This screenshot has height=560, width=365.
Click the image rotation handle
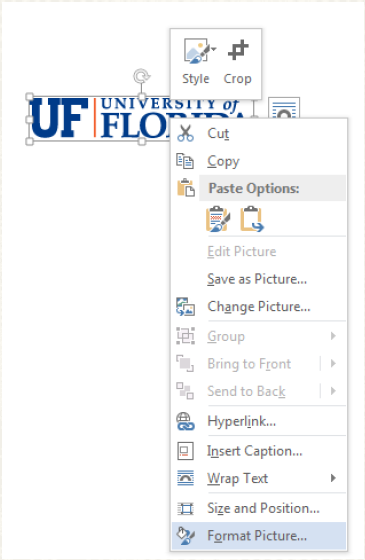(x=141, y=75)
